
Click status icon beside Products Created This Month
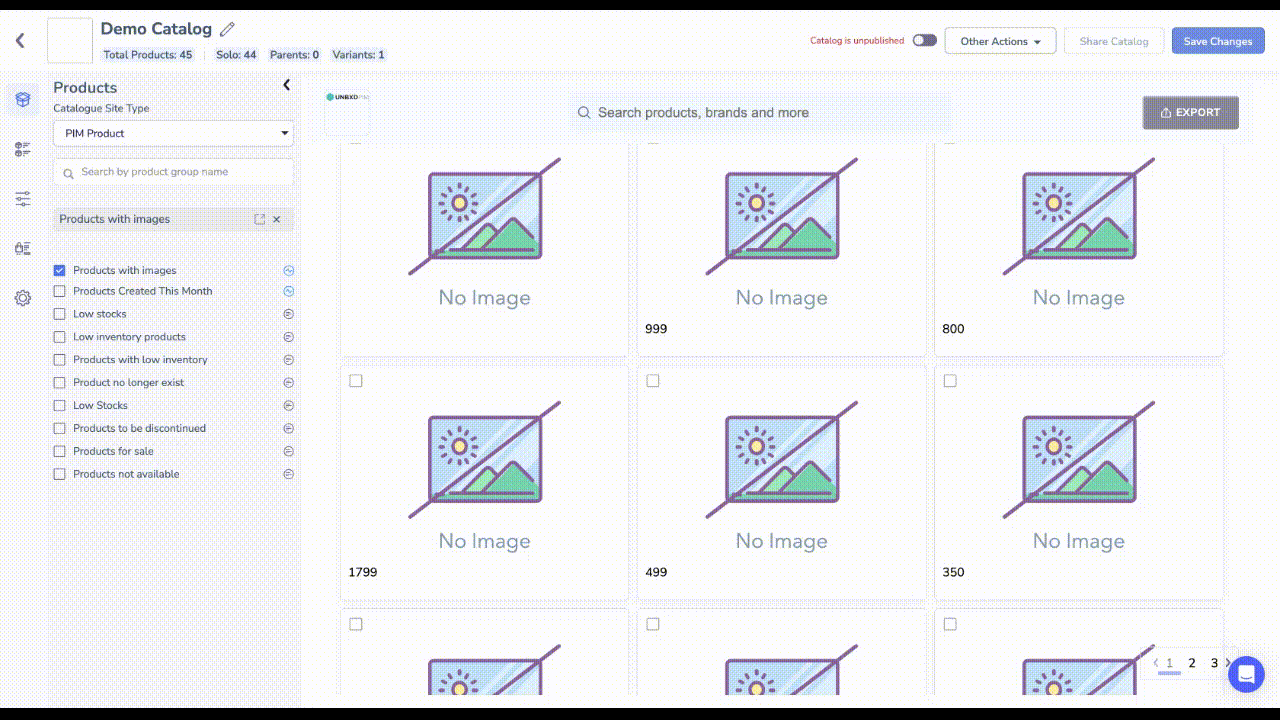[288, 291]
